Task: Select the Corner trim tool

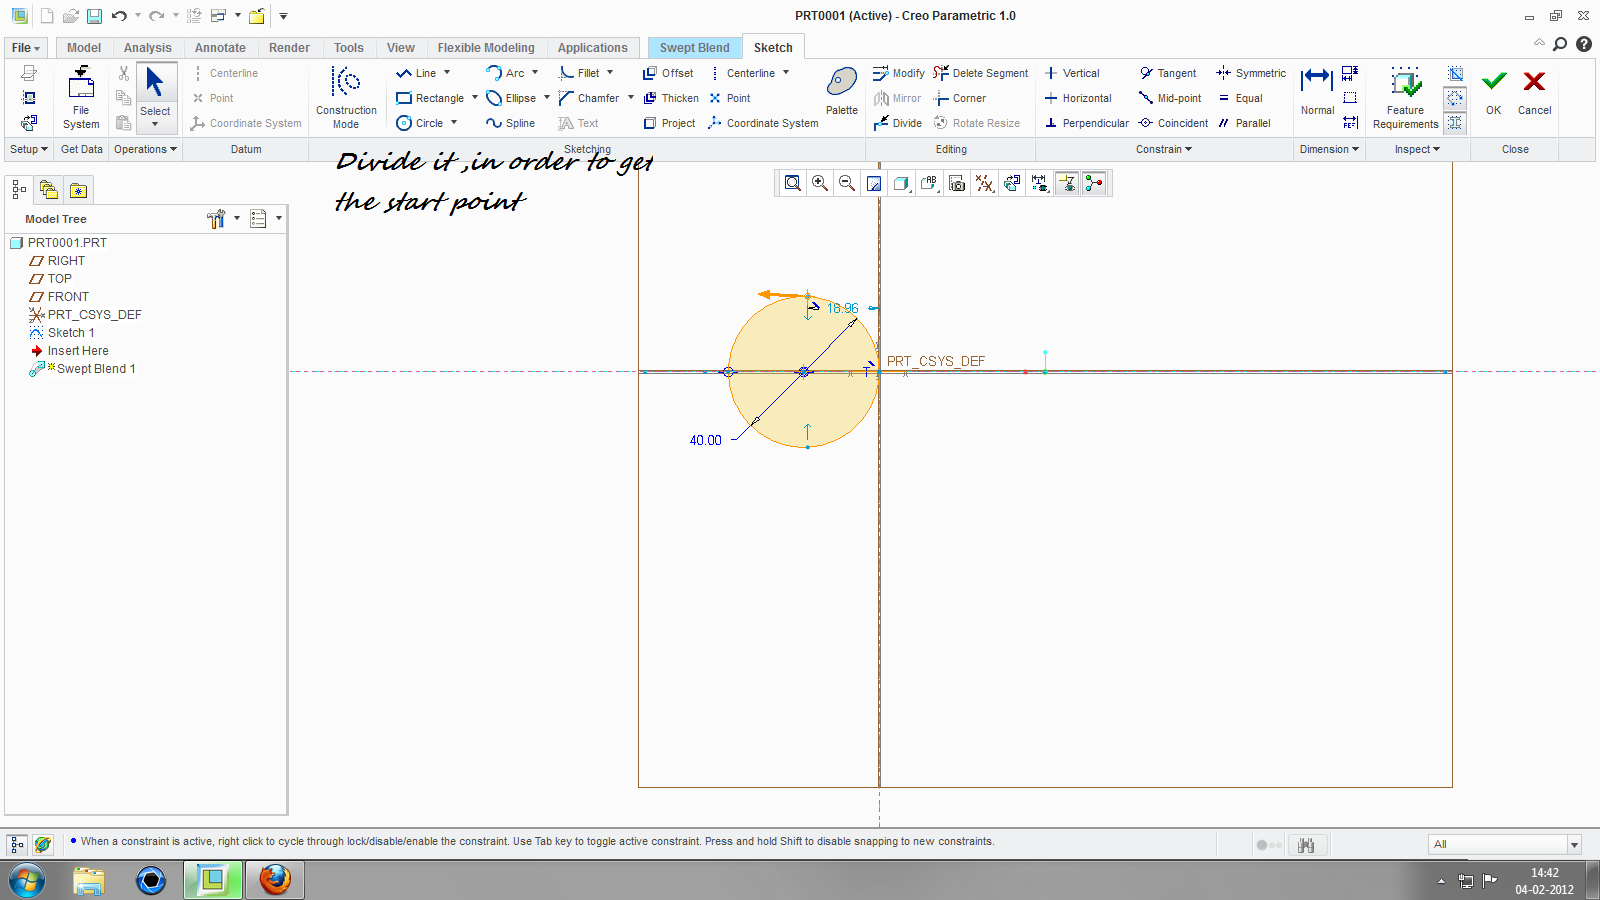Action: coord(959,98)
